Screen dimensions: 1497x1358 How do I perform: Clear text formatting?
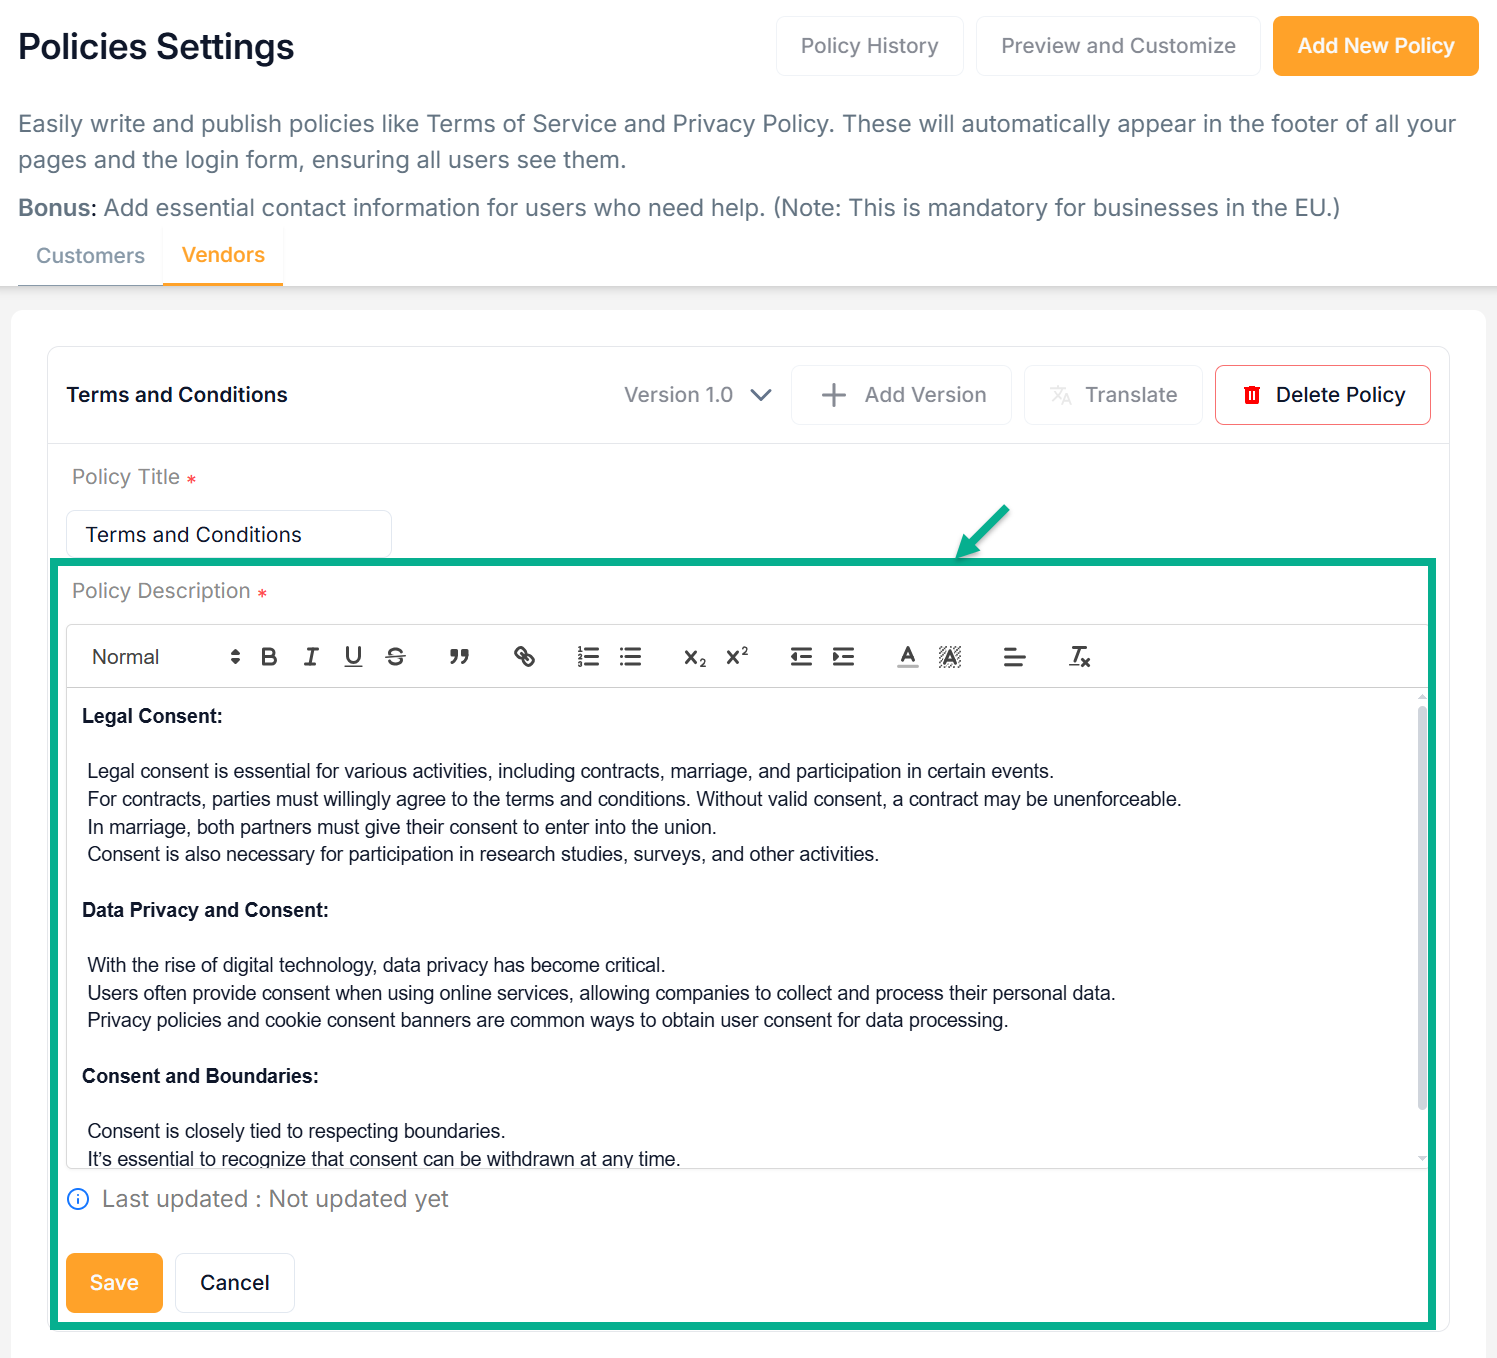tap(1079, 657)
